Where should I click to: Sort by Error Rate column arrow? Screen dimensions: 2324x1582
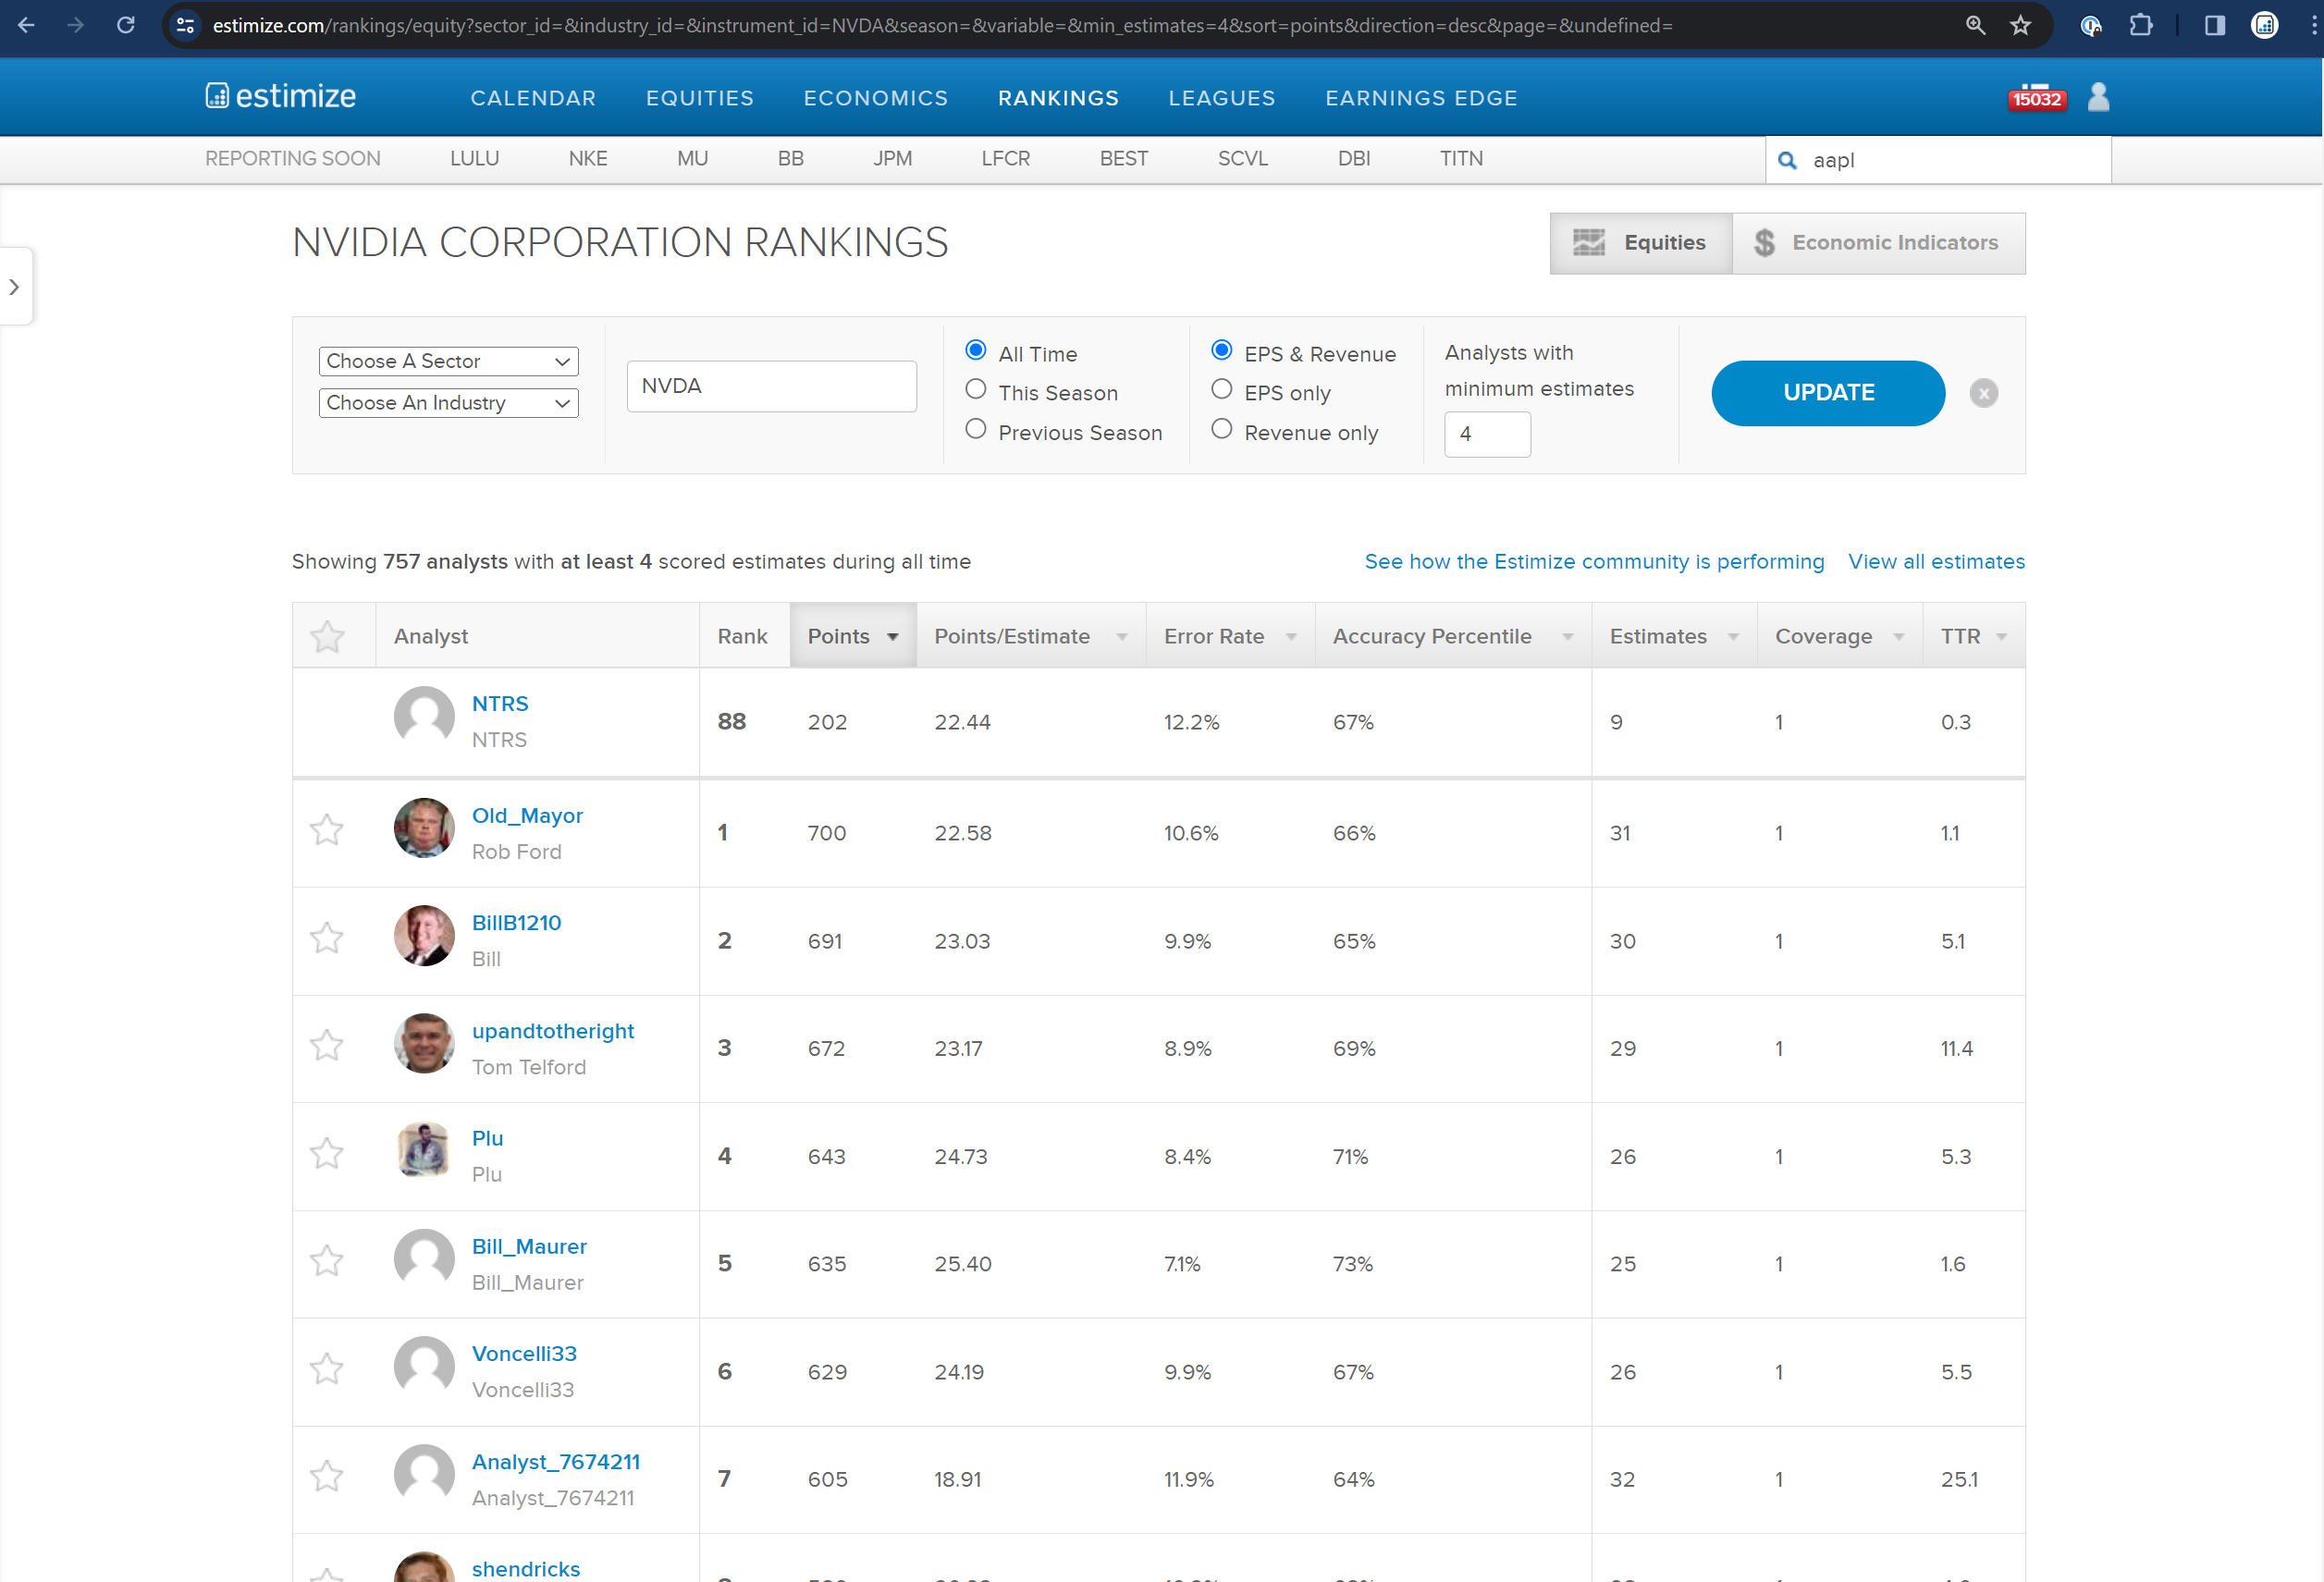click(x=1291, y=637)
